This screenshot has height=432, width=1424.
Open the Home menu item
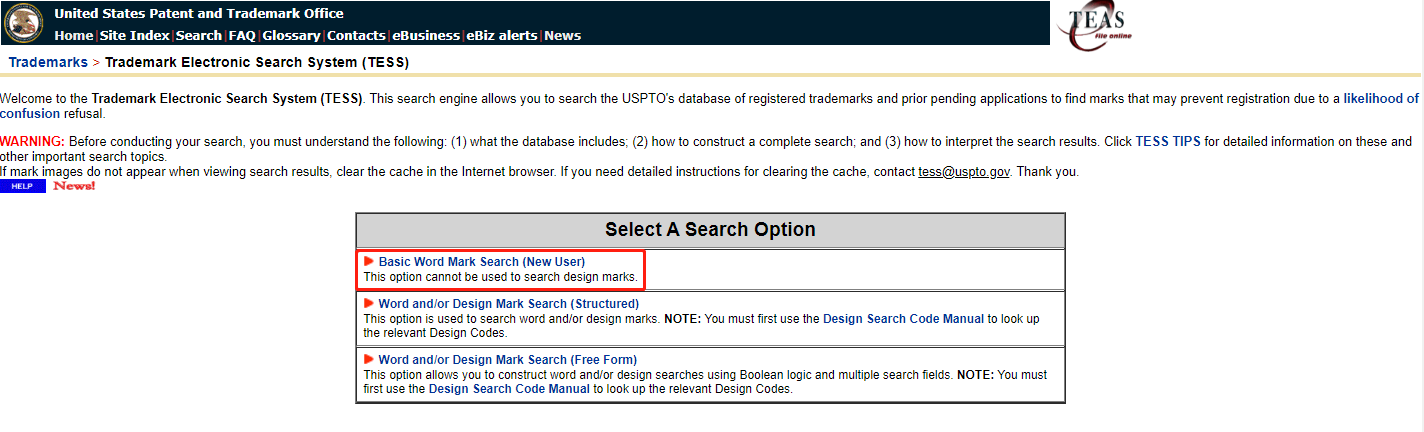(x=73, y=36)
